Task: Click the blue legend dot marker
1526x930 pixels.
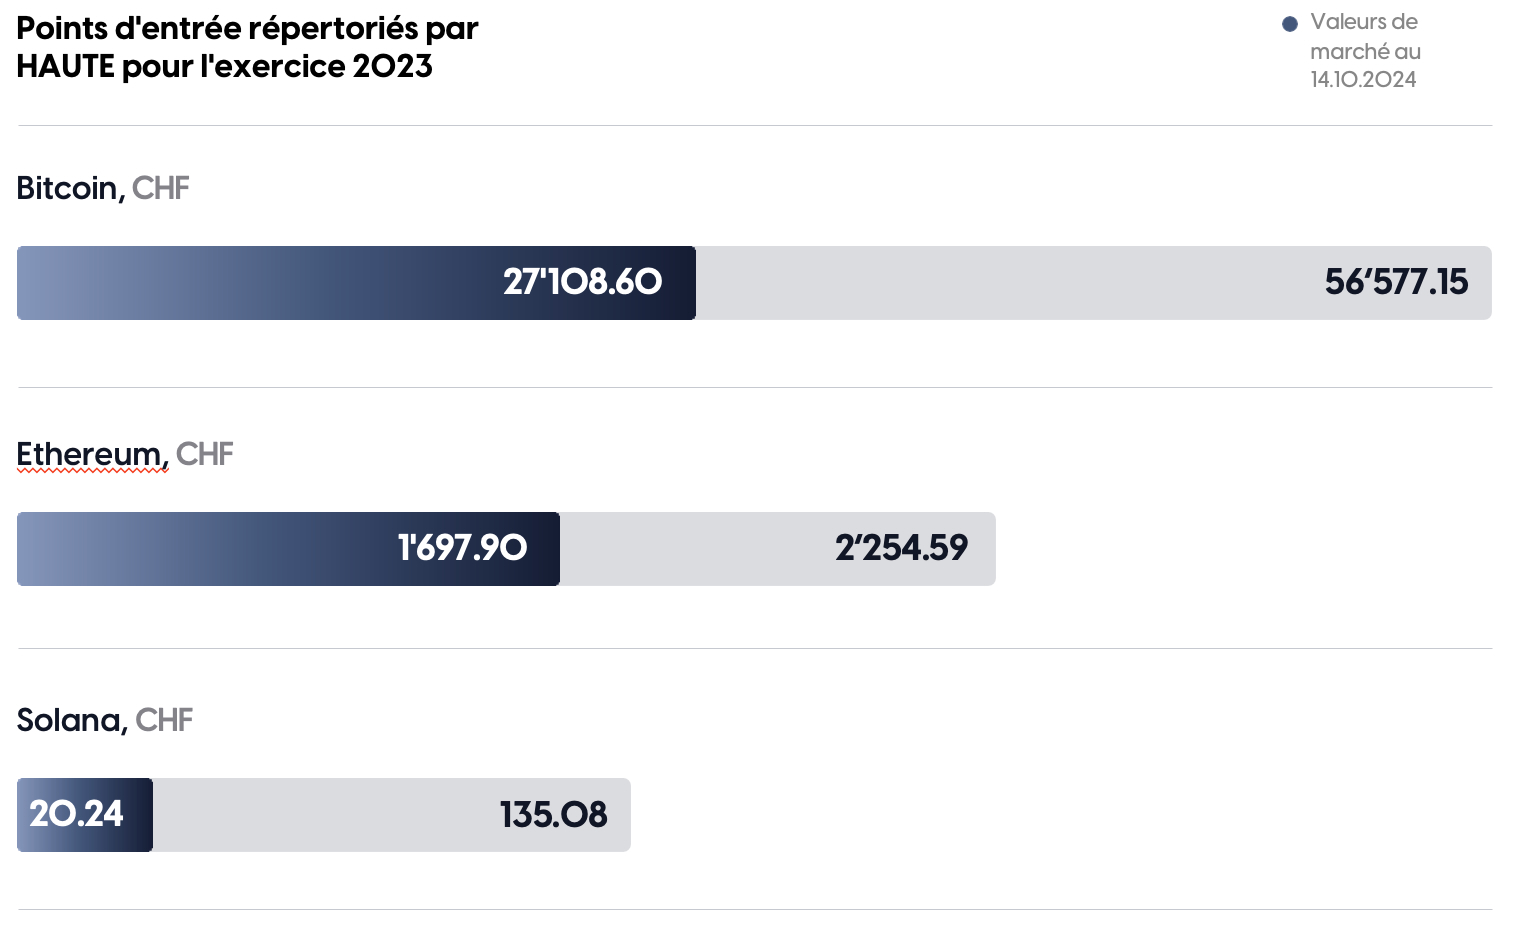Action: [1290, 24]
